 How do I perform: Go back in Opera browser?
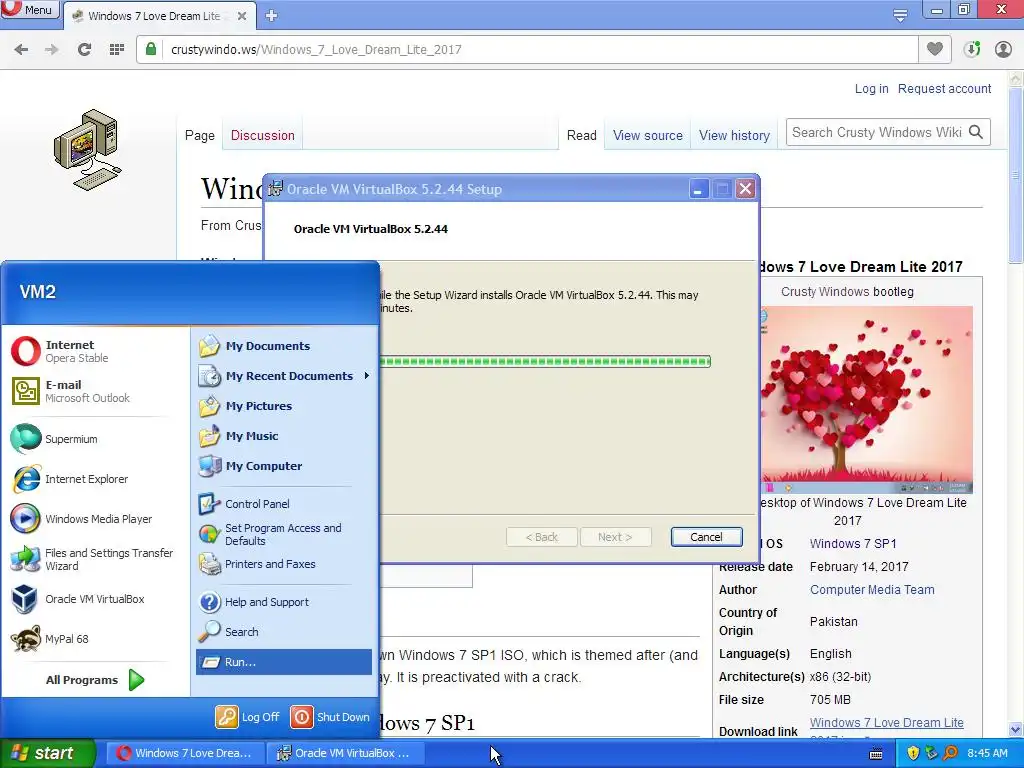[x=21, y=50]
